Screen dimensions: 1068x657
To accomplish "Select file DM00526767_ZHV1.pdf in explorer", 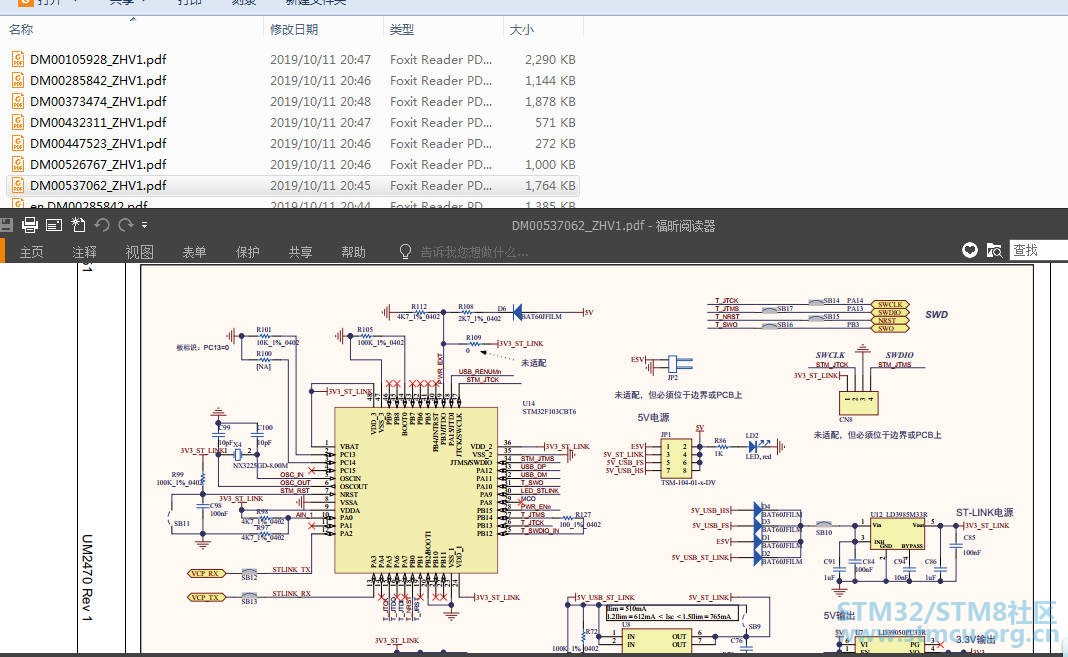I will [x=98, y=165].
